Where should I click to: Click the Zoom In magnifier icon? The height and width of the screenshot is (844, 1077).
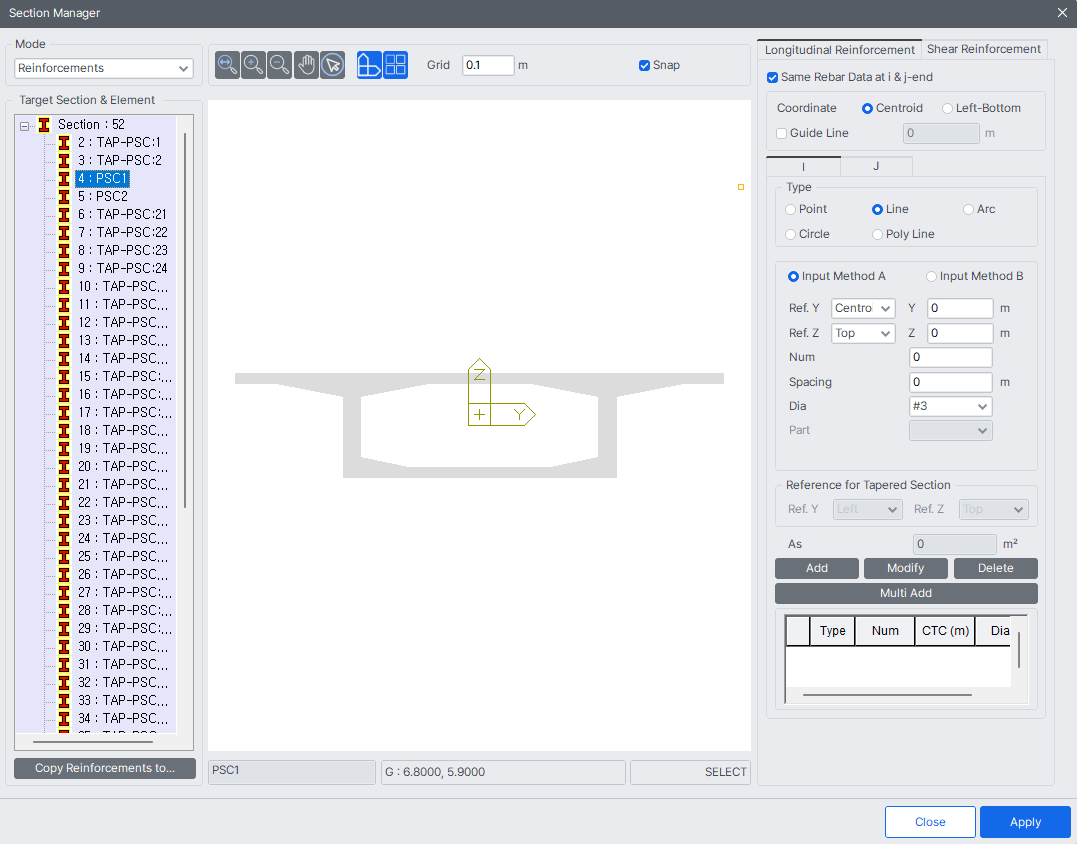click(x=253, y=65)
